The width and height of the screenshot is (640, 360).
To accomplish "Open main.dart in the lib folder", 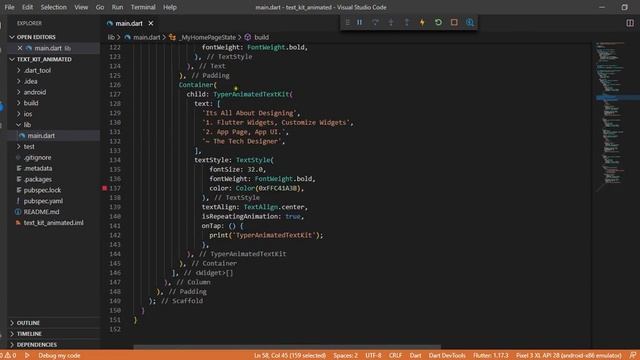I will (41, 136).
